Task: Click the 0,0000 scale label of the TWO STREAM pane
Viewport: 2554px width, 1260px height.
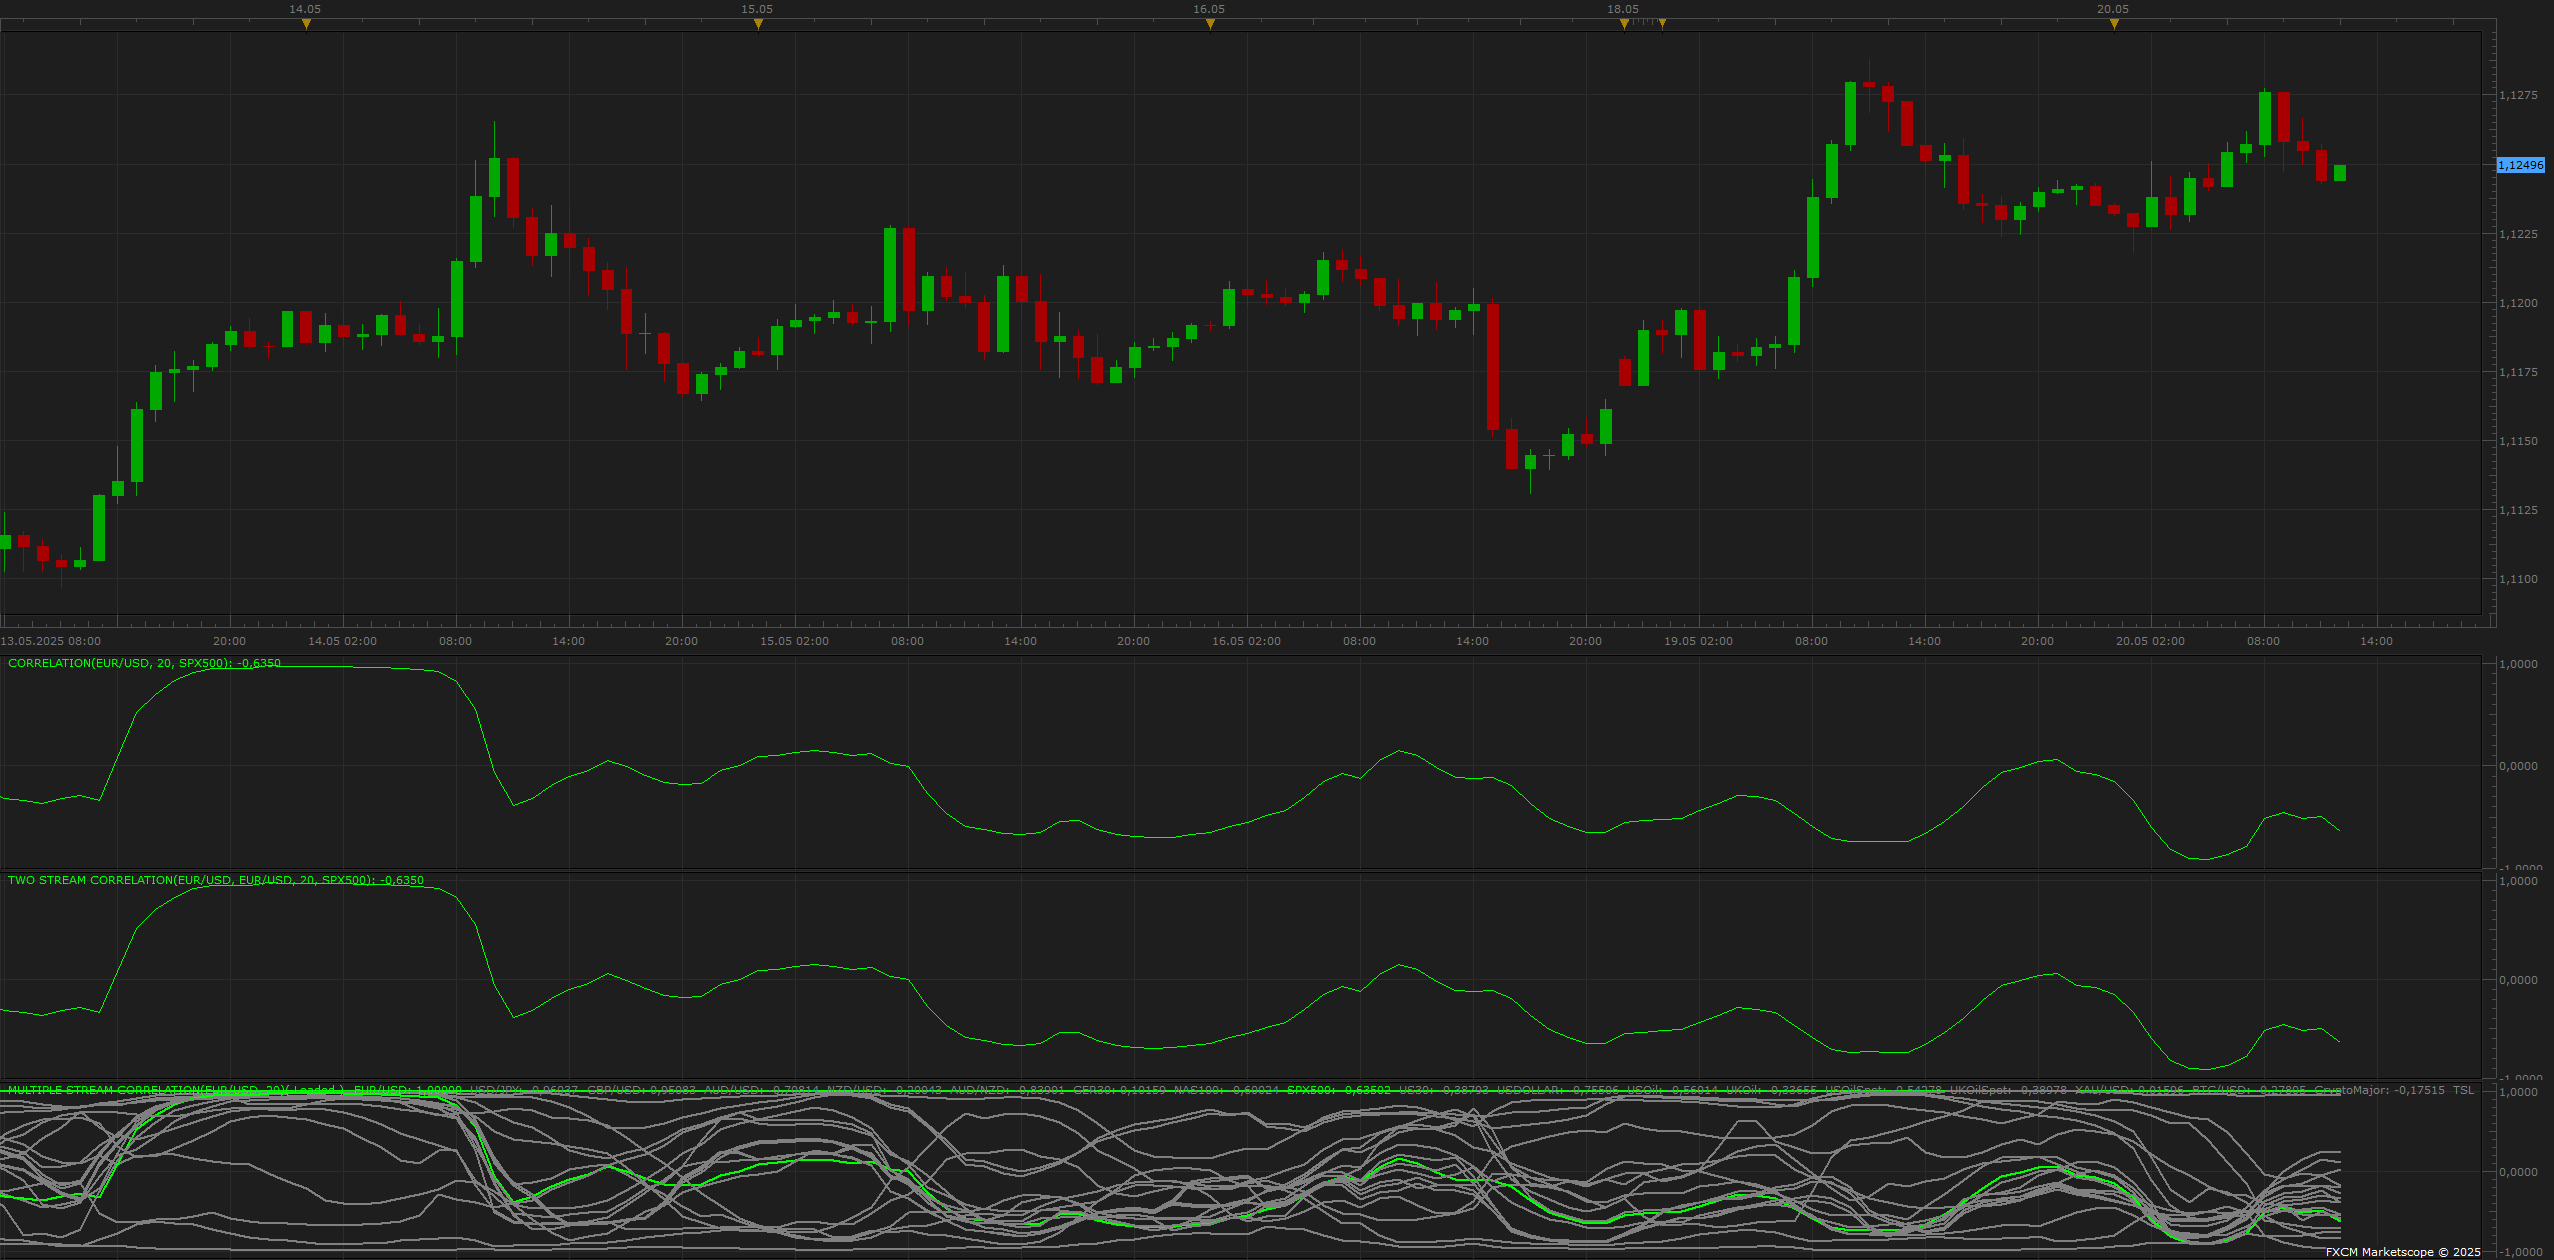Action: pyautogui.click(x=2518, y=980)
